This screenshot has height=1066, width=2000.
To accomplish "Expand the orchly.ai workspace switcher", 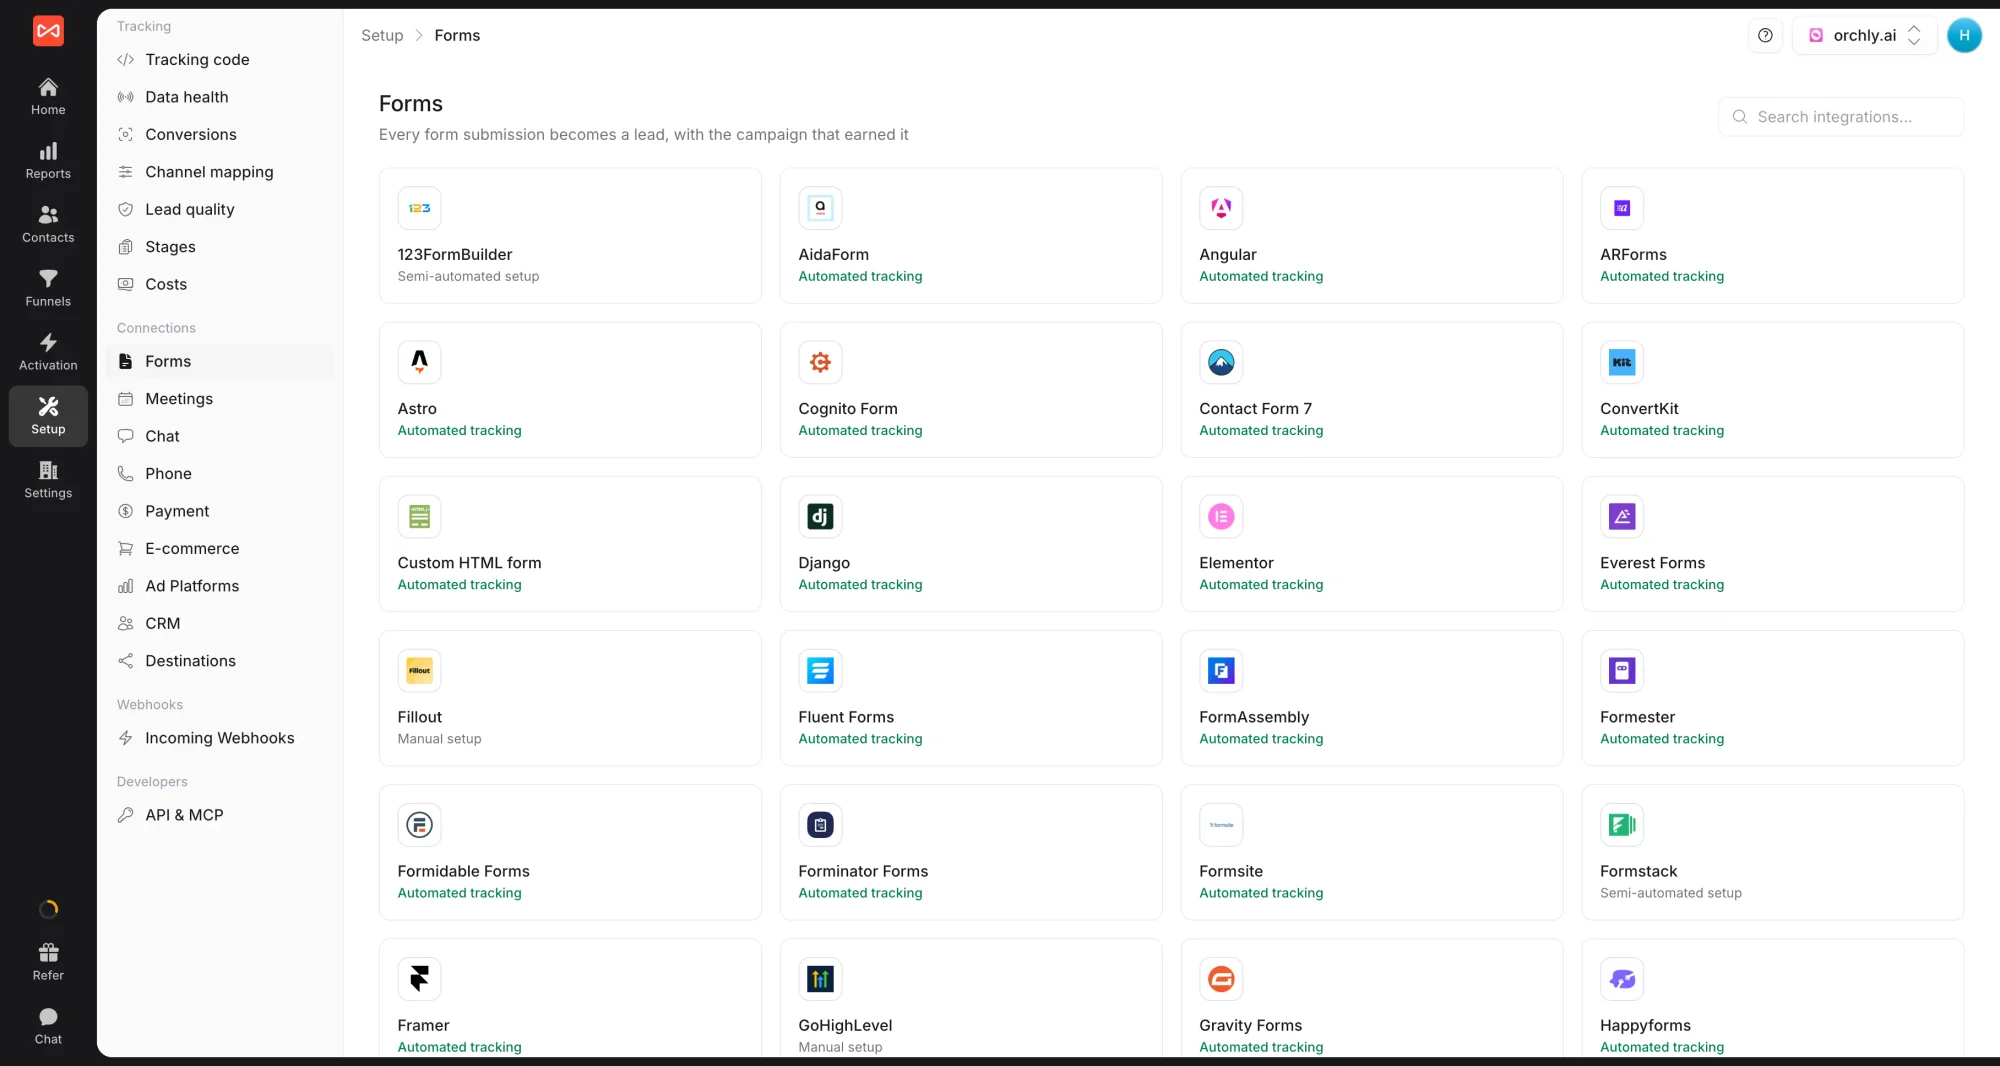I will 1865,35.
